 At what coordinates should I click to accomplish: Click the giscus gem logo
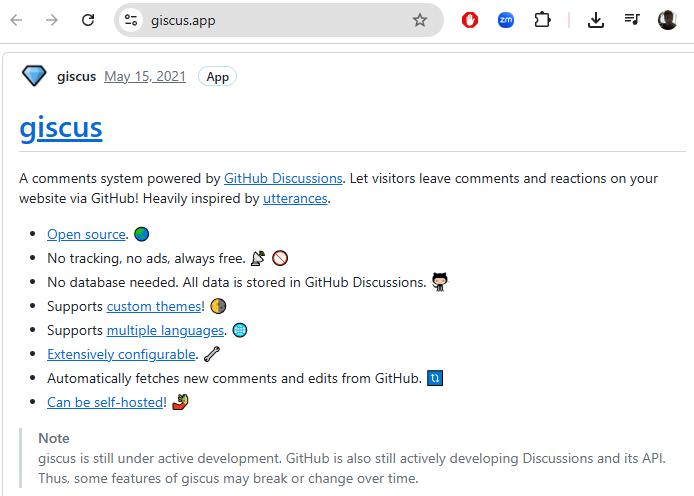(x=34, y=76)
